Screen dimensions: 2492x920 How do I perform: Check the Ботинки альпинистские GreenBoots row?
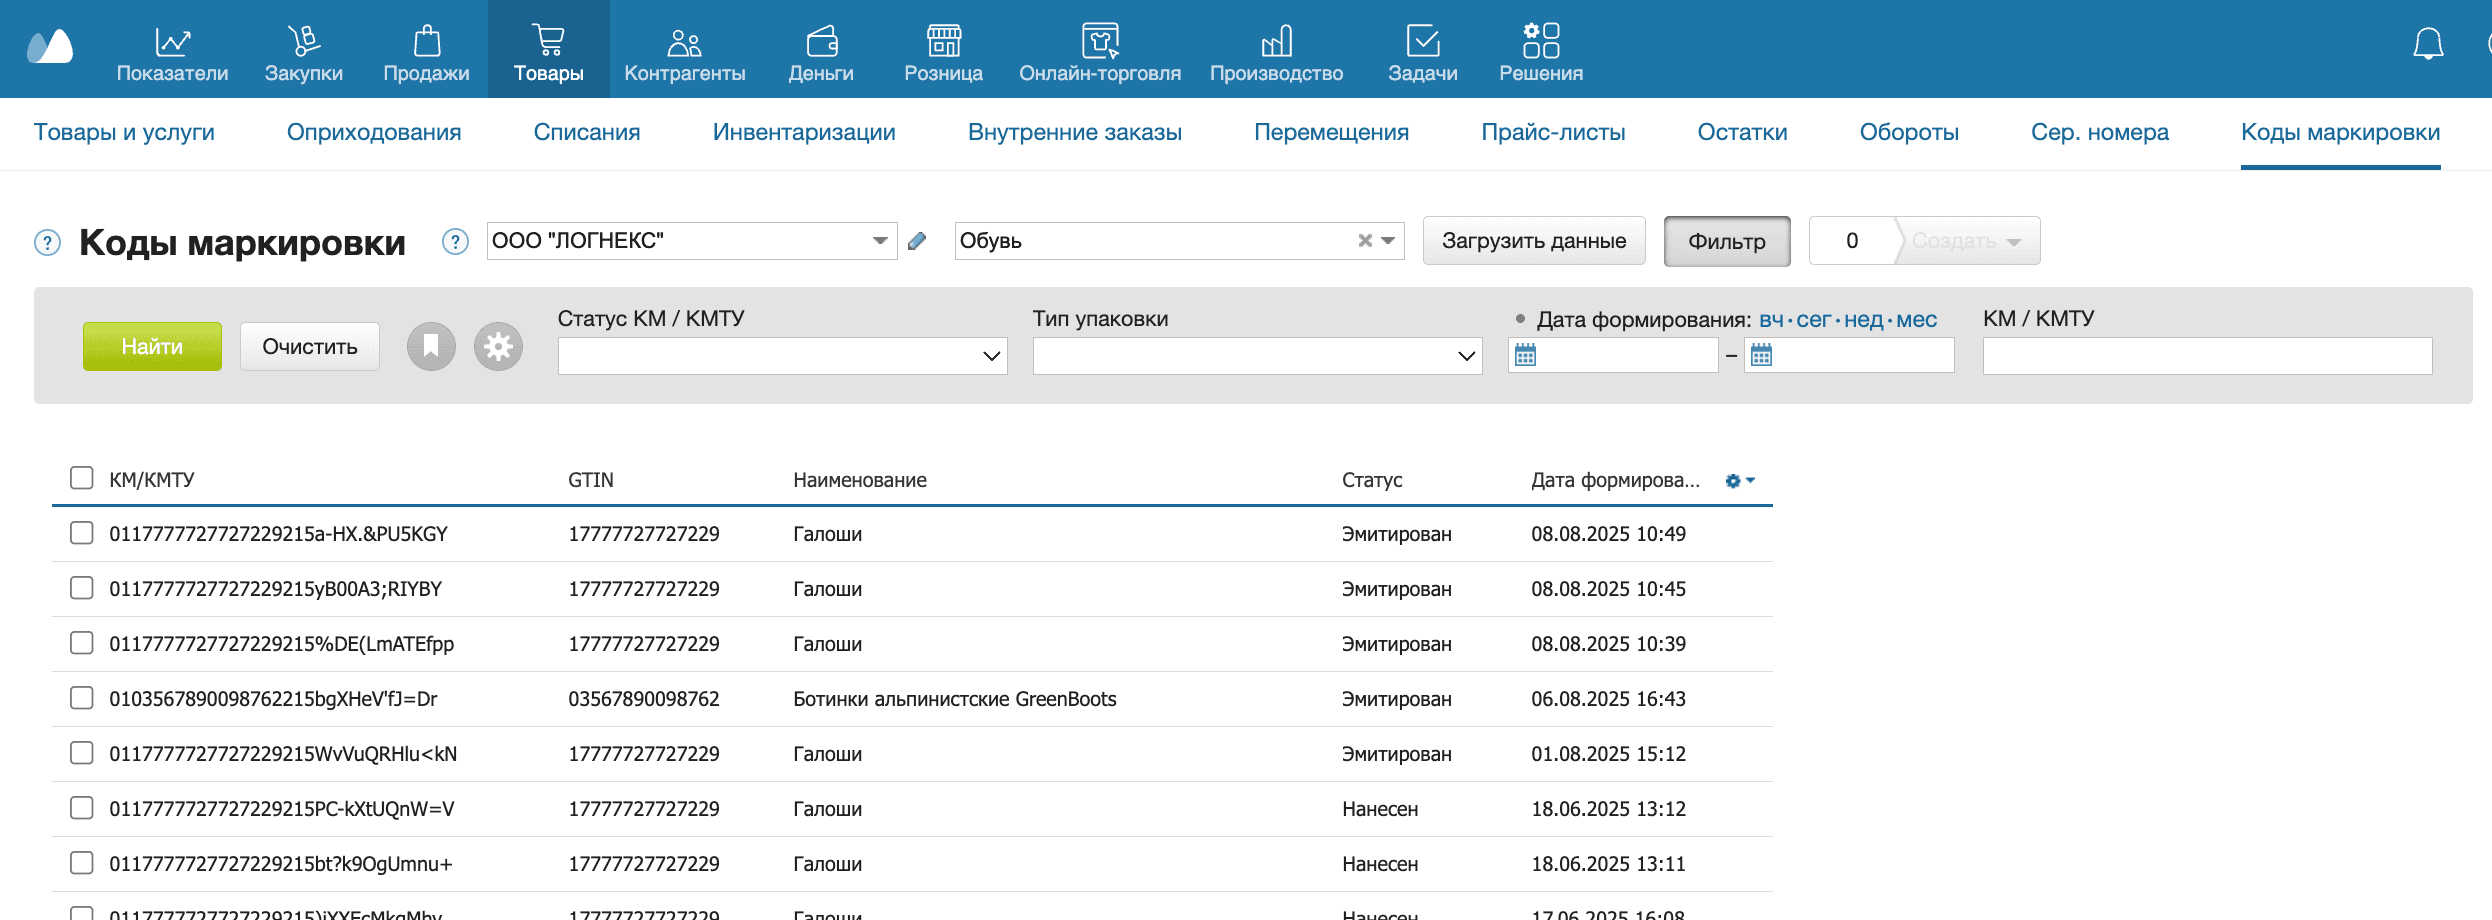(82, 698)
